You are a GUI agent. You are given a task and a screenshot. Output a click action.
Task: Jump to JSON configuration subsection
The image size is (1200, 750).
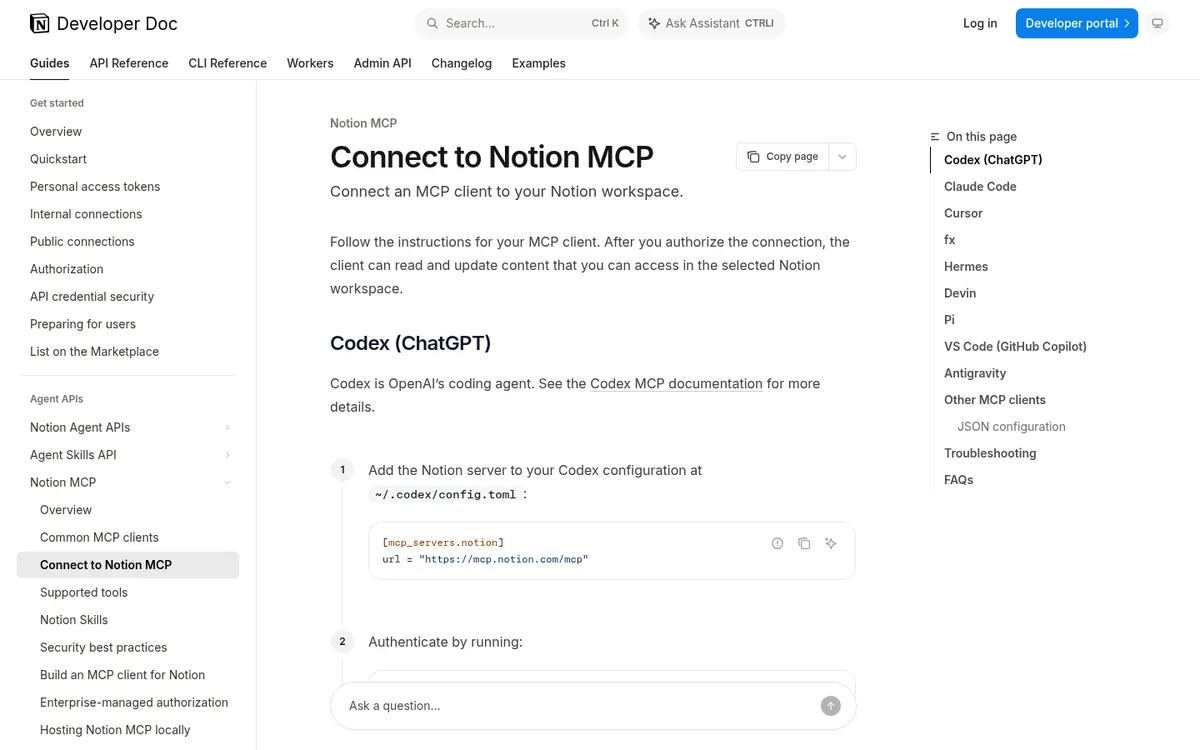[1011, 427]
